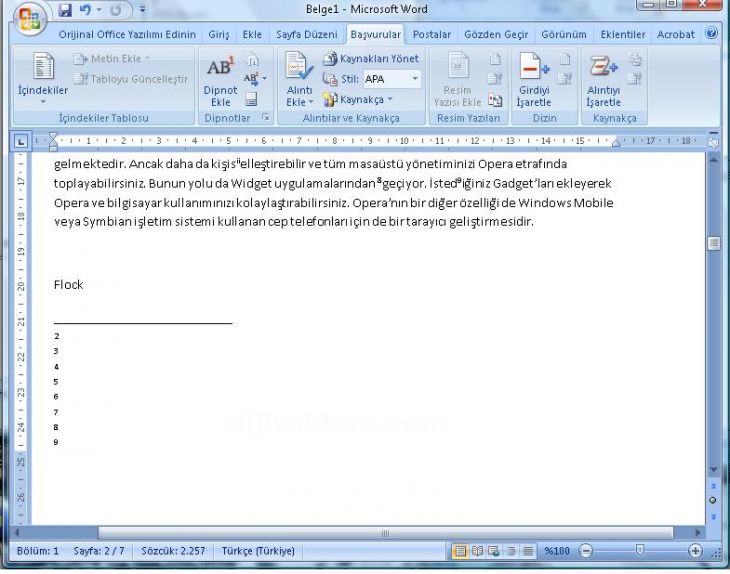730x574 pixels.
Task: Open Alıntı Ekle citation menu
Action: (299, 80)
